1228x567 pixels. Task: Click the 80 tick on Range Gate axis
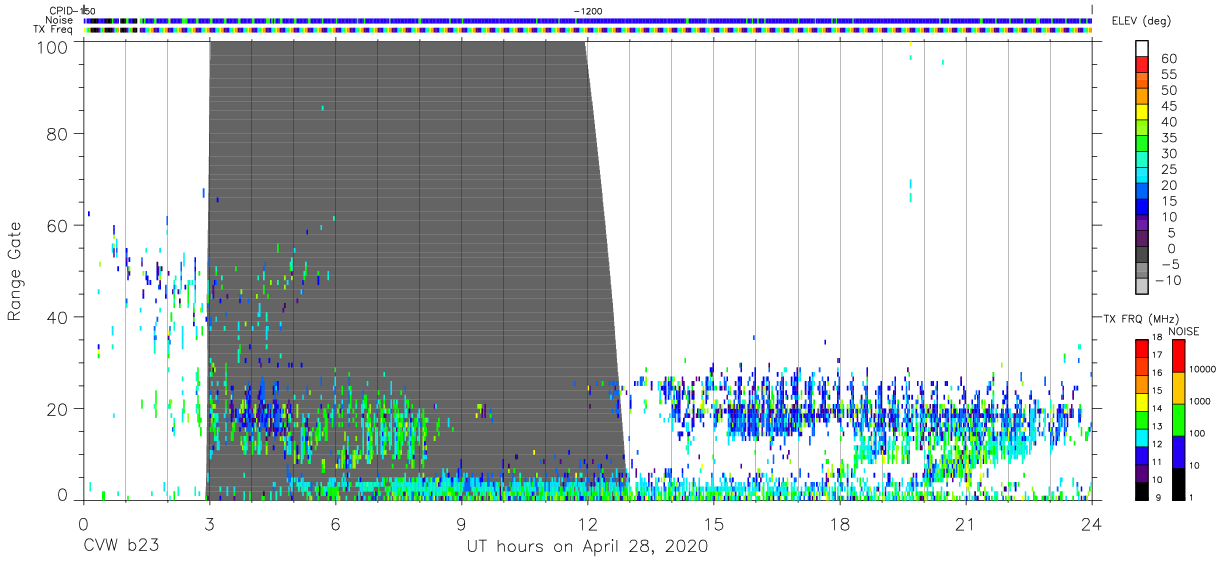(57, 133)
